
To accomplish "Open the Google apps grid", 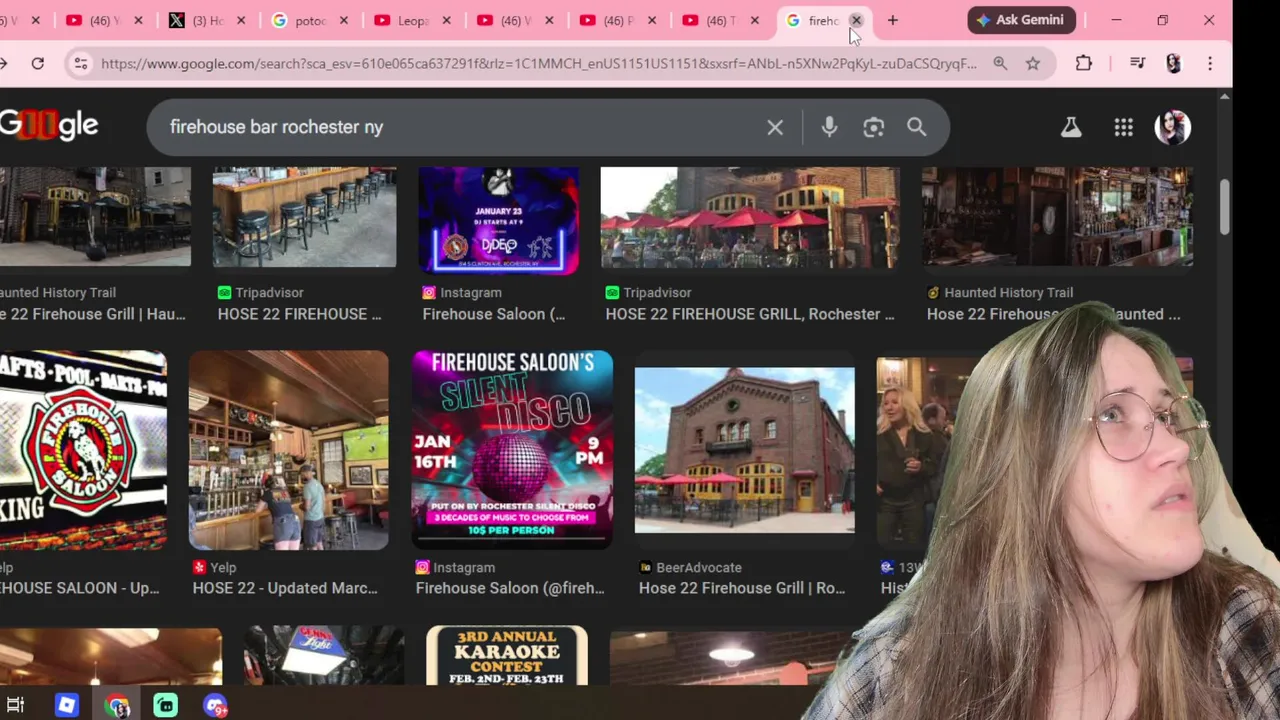I will (1124, 127).
